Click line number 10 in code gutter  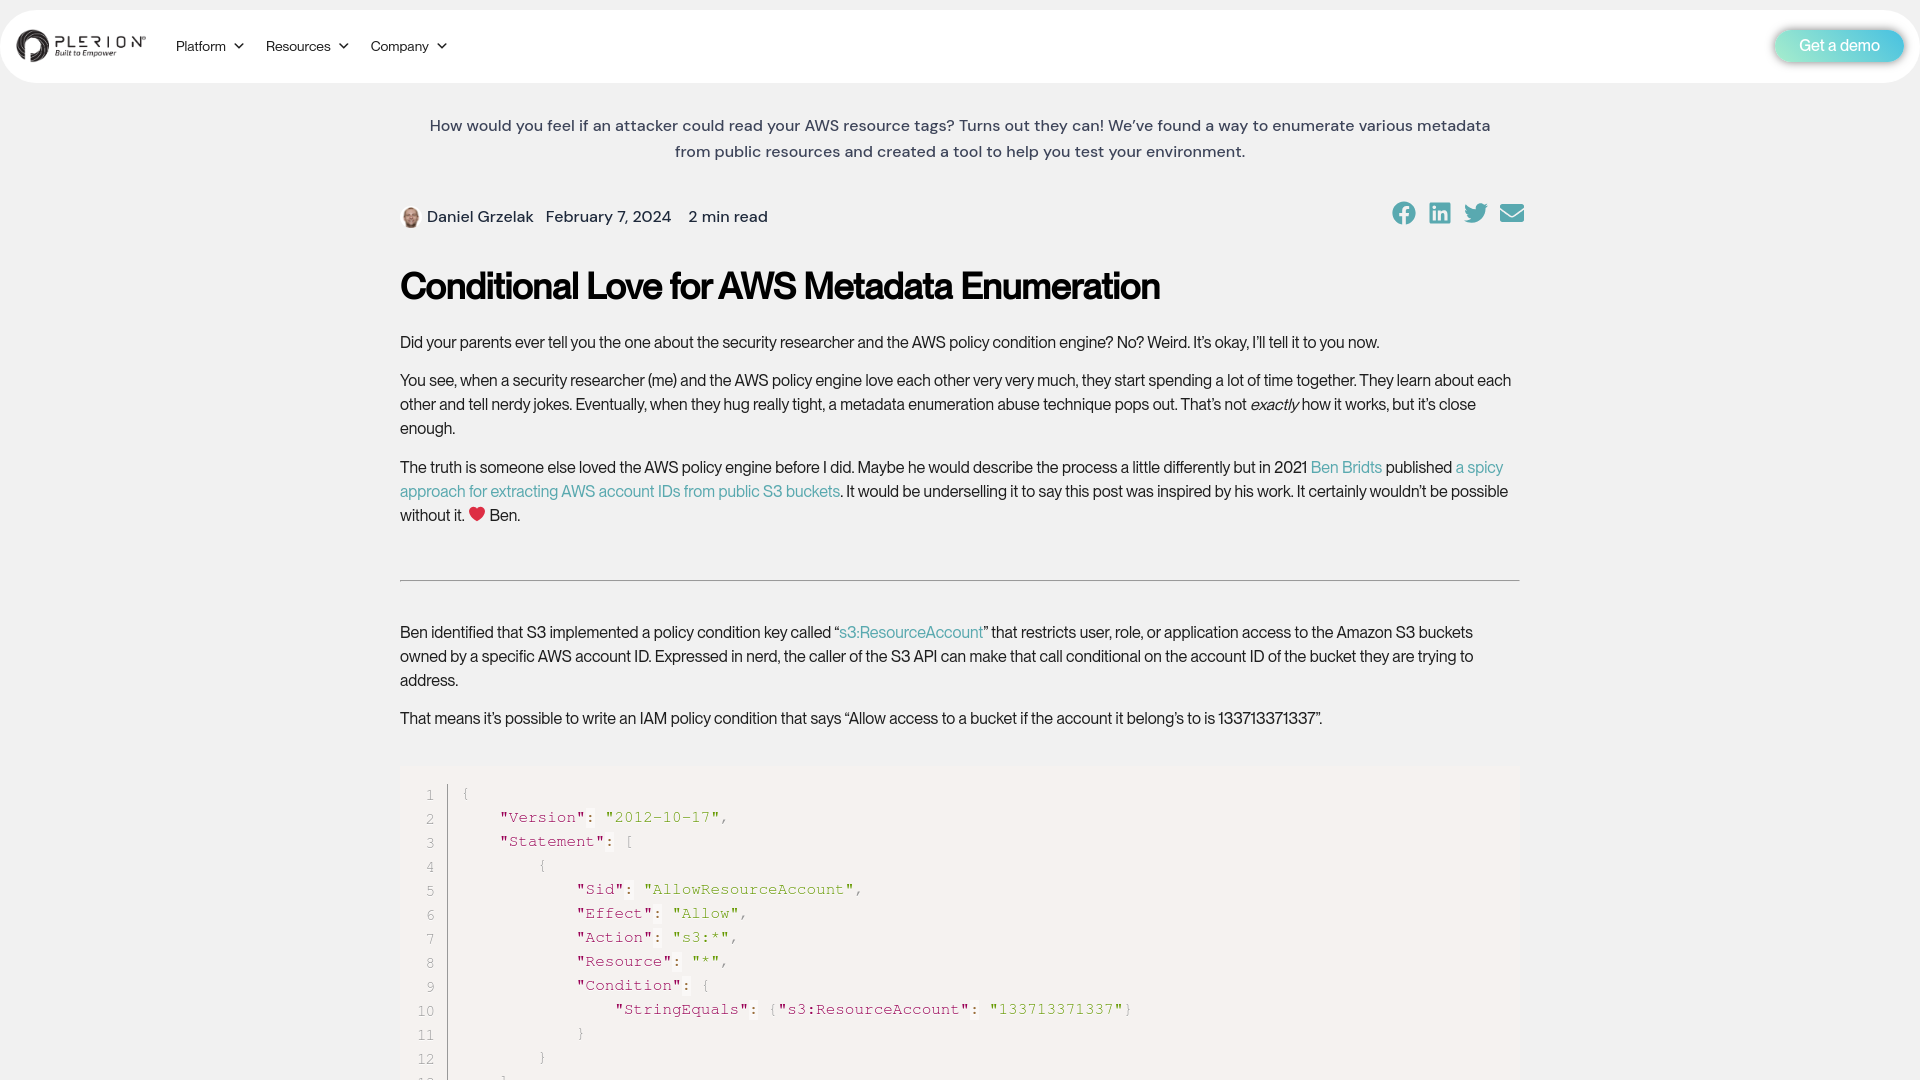click(x=426, y=1011)
